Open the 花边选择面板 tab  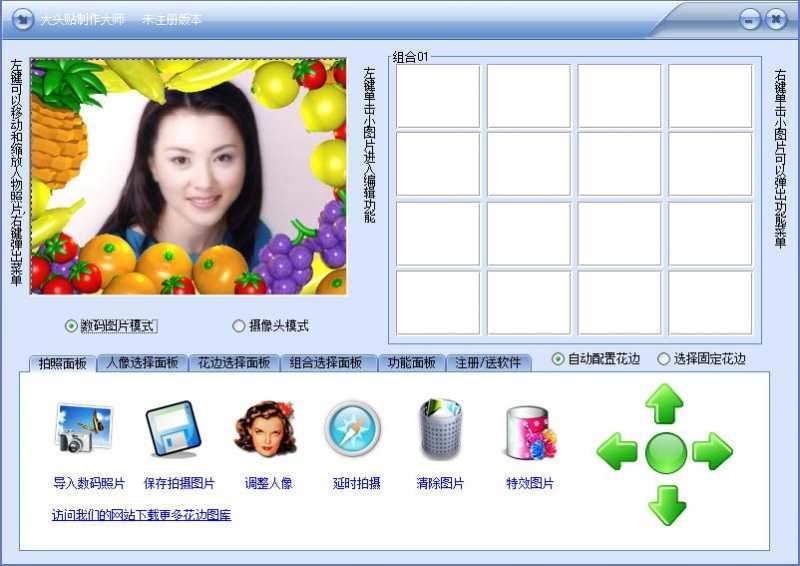click(x=234, y=363)
